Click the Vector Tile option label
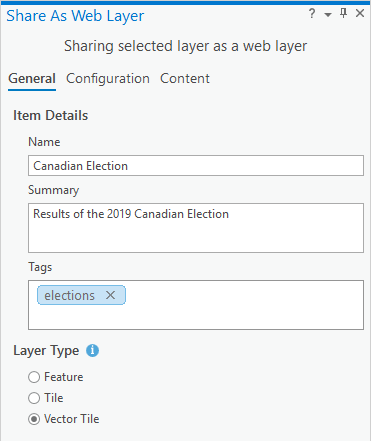The height and width of the screenshot is (441, 371). (x=72, y=419)
